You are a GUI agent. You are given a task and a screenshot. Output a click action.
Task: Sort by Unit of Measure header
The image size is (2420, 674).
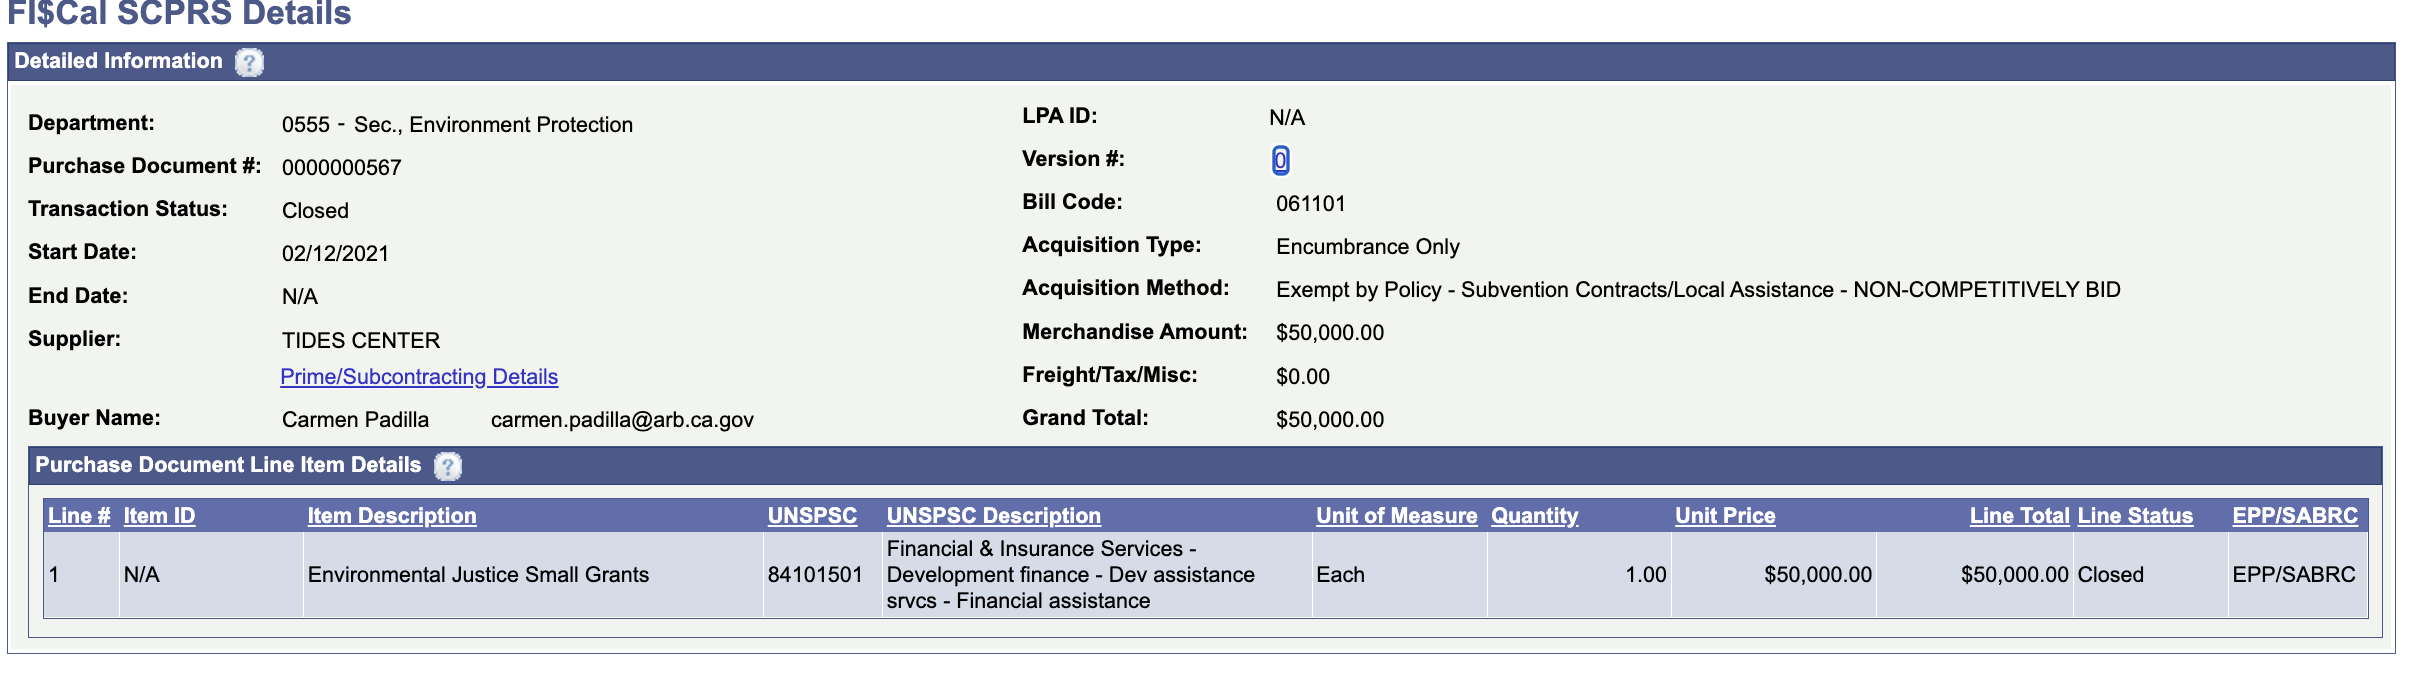(x=1396, y=516)
